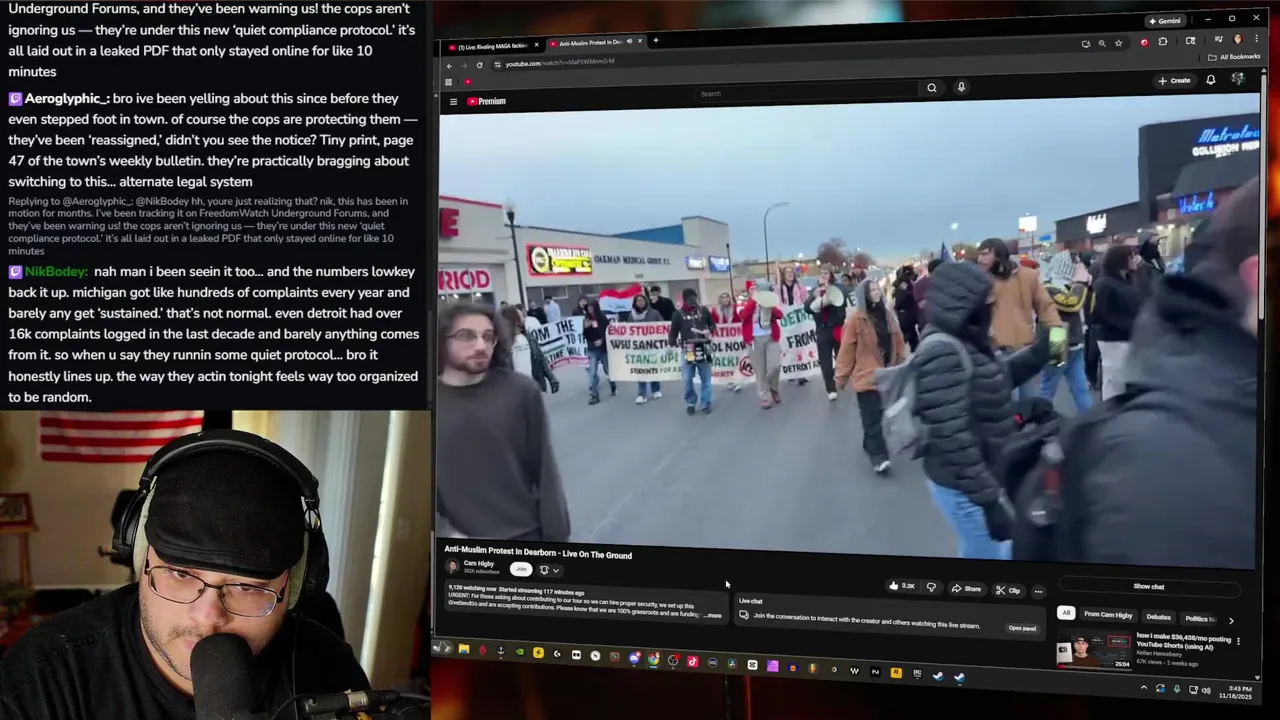Bookmark this page with the star icon
This screenshot has width=1280, height=720.
click(x=1118, y=43)
